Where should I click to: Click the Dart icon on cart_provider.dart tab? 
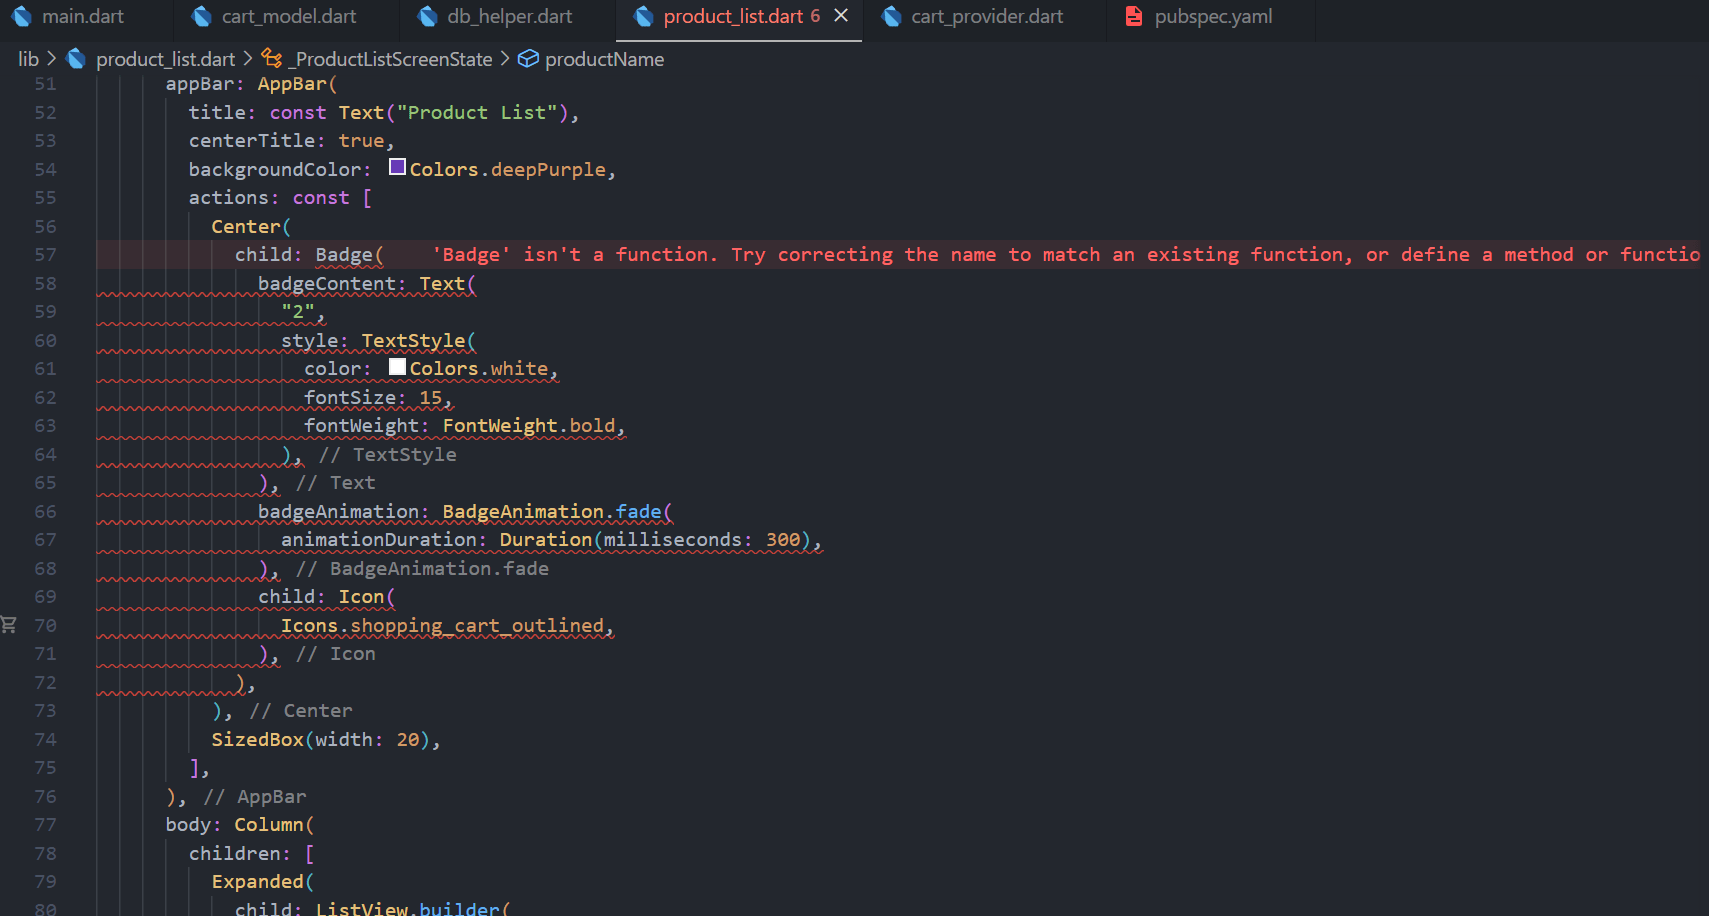click(x=891, y=17)
